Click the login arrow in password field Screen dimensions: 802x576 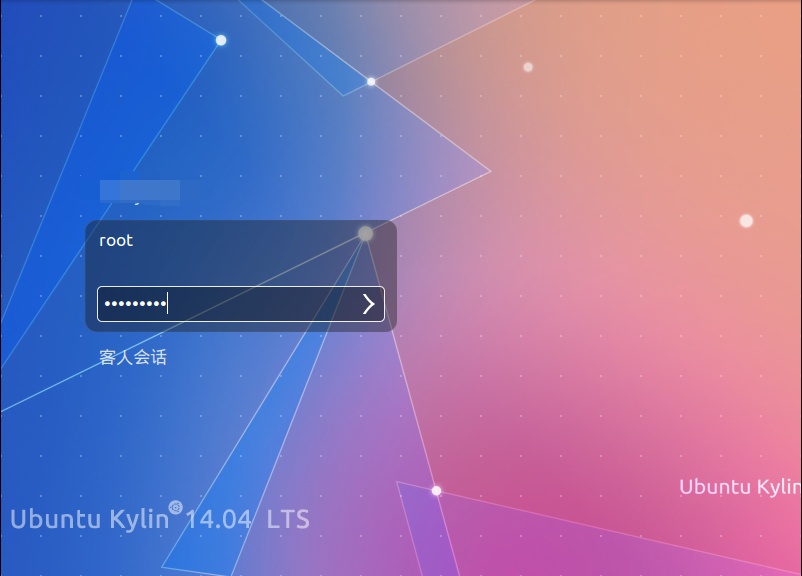click(368, 304)
